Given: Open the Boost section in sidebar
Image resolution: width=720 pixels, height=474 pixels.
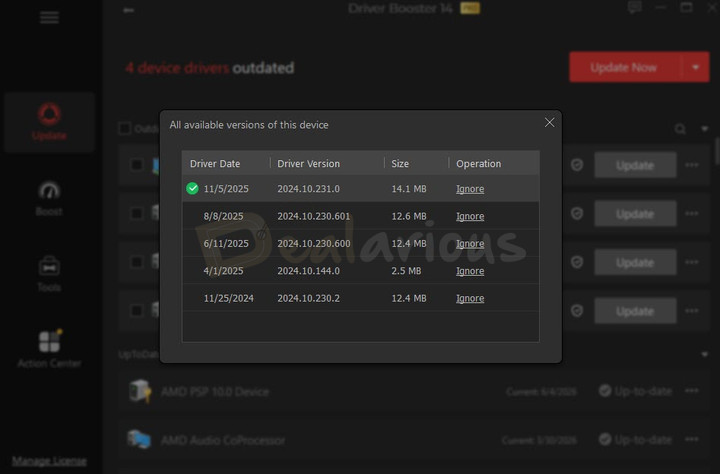Looking at the screenshot, I should (49, 199).
